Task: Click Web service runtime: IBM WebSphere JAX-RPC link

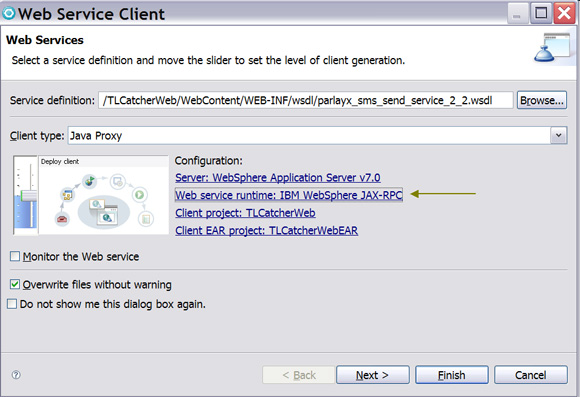Action: (x=289, y=195)
